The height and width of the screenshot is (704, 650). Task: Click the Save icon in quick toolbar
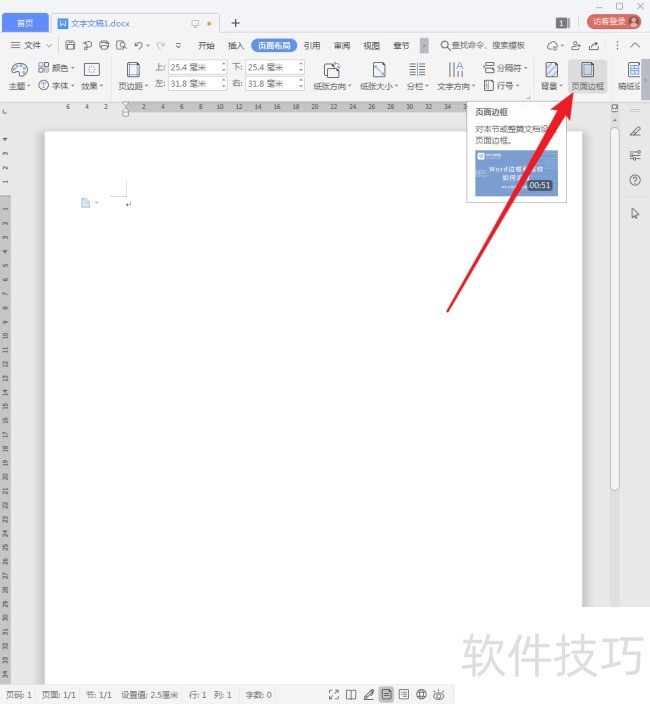(x=70, y=45)
